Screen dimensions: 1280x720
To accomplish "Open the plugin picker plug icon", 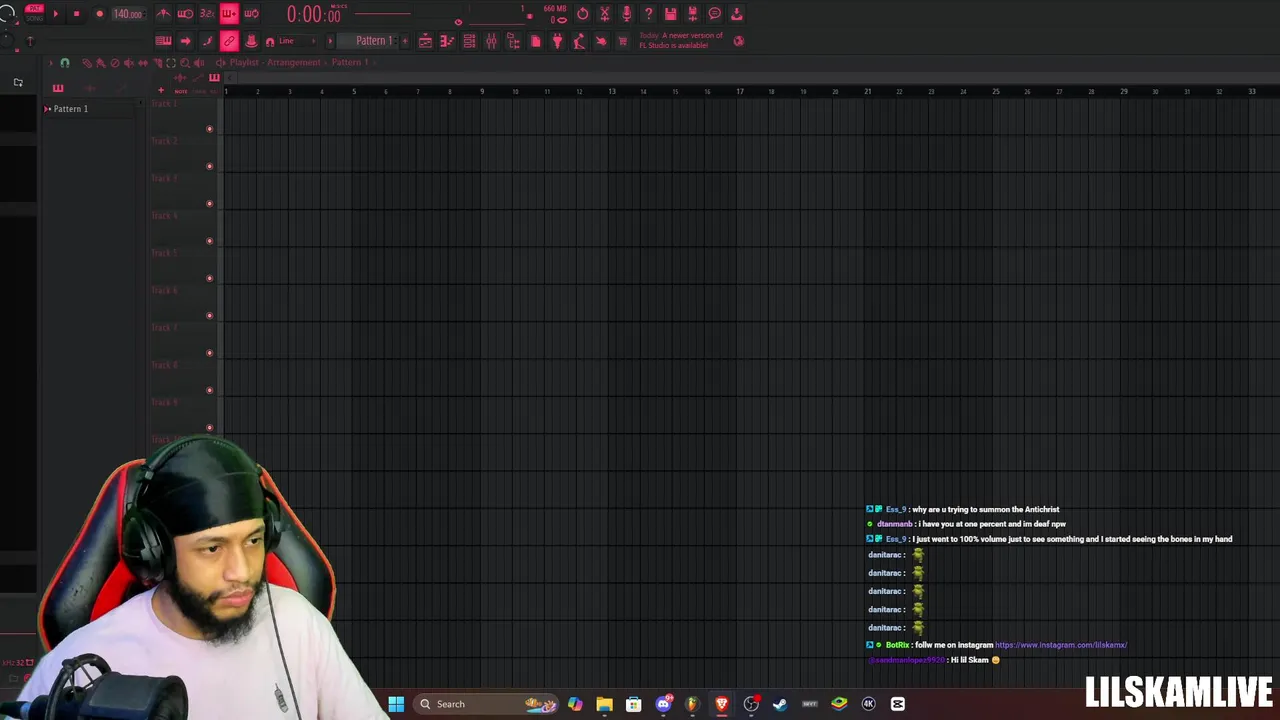I will [557, 41].
